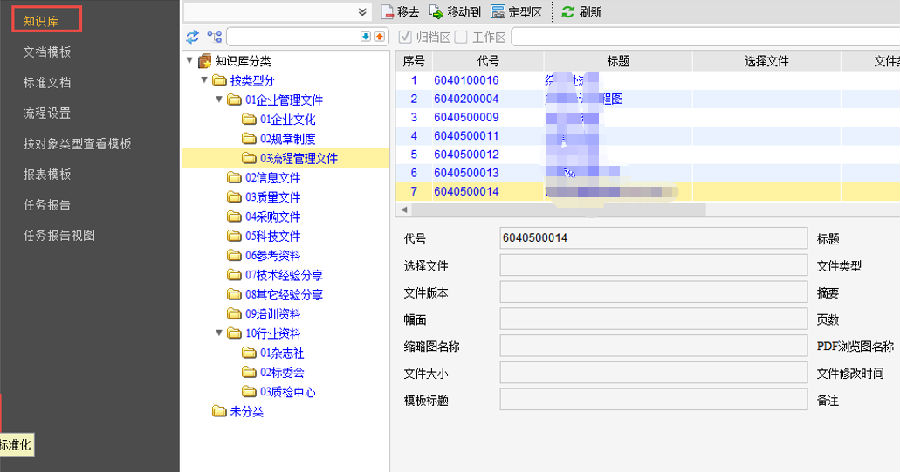900x472 pixels.
Task: Click the 代号 field showing 6040500014
Action: 653,238
